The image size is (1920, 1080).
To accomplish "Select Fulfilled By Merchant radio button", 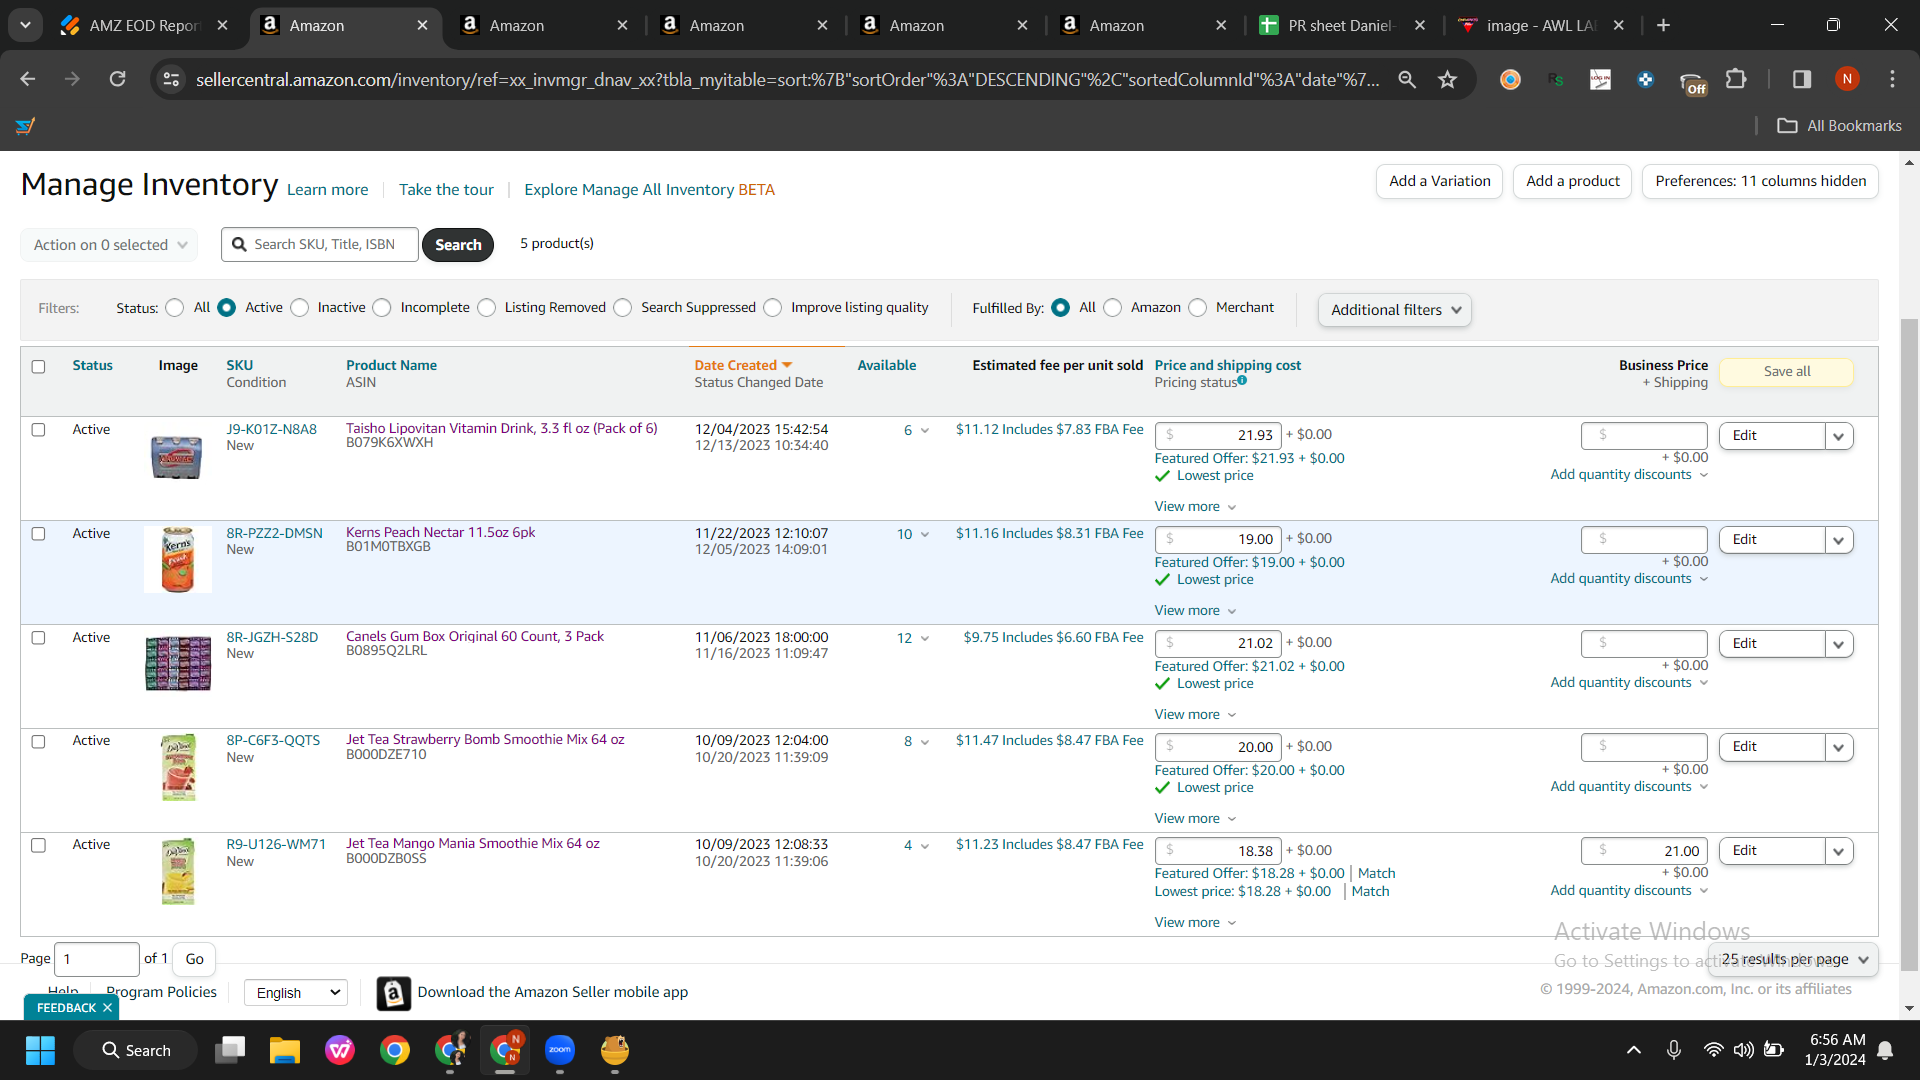I will (1198, 308).
